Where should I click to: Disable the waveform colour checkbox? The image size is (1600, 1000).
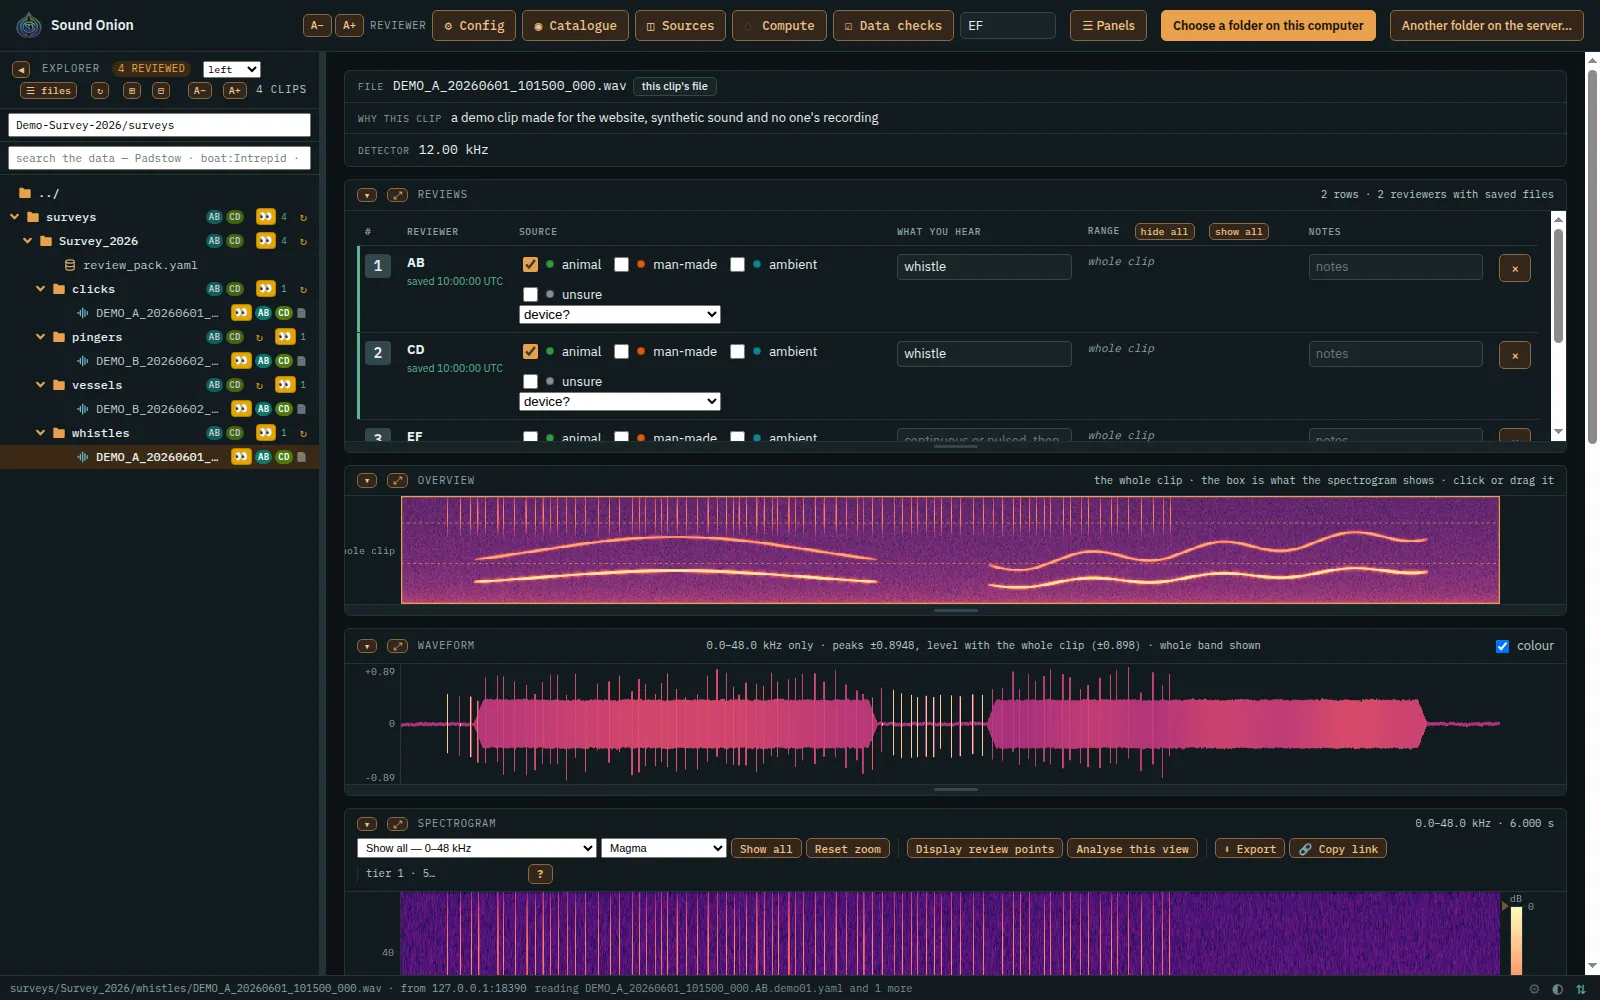pyautogui.click(x=1502, y=646)
